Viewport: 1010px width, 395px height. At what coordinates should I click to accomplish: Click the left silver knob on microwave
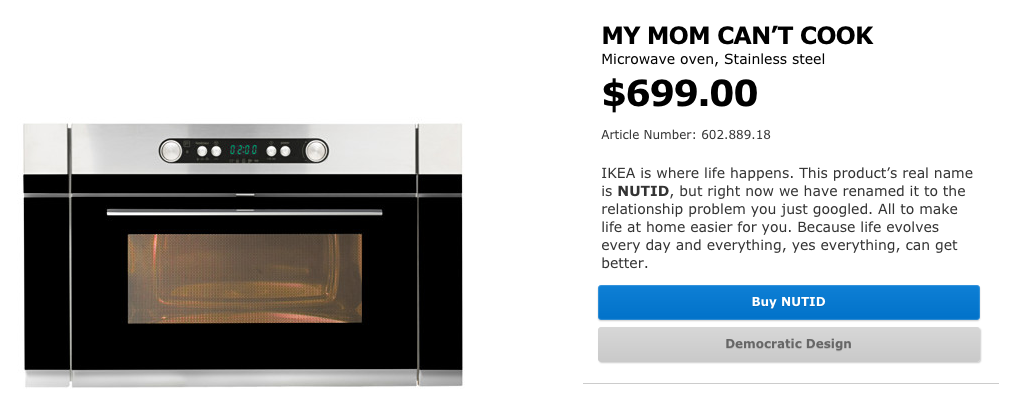[x=171, y=151]
